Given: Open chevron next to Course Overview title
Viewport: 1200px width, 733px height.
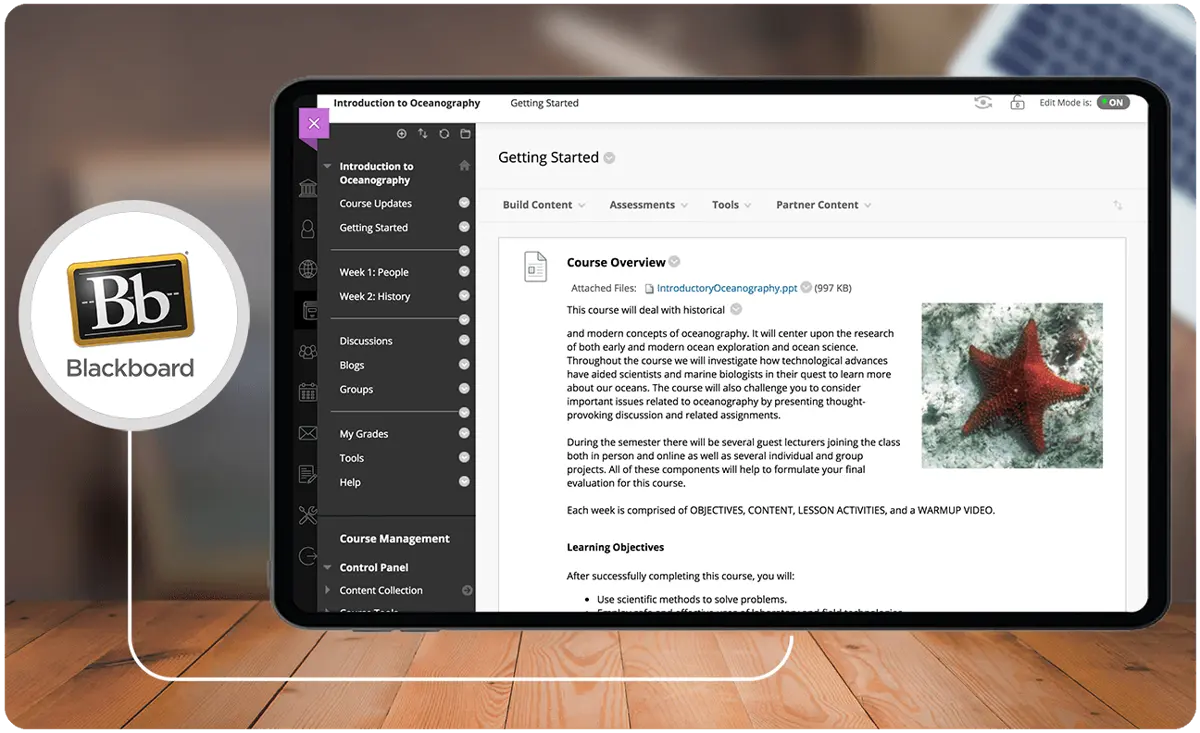Looking at the screenshot, I should click(x=674, y=262).
